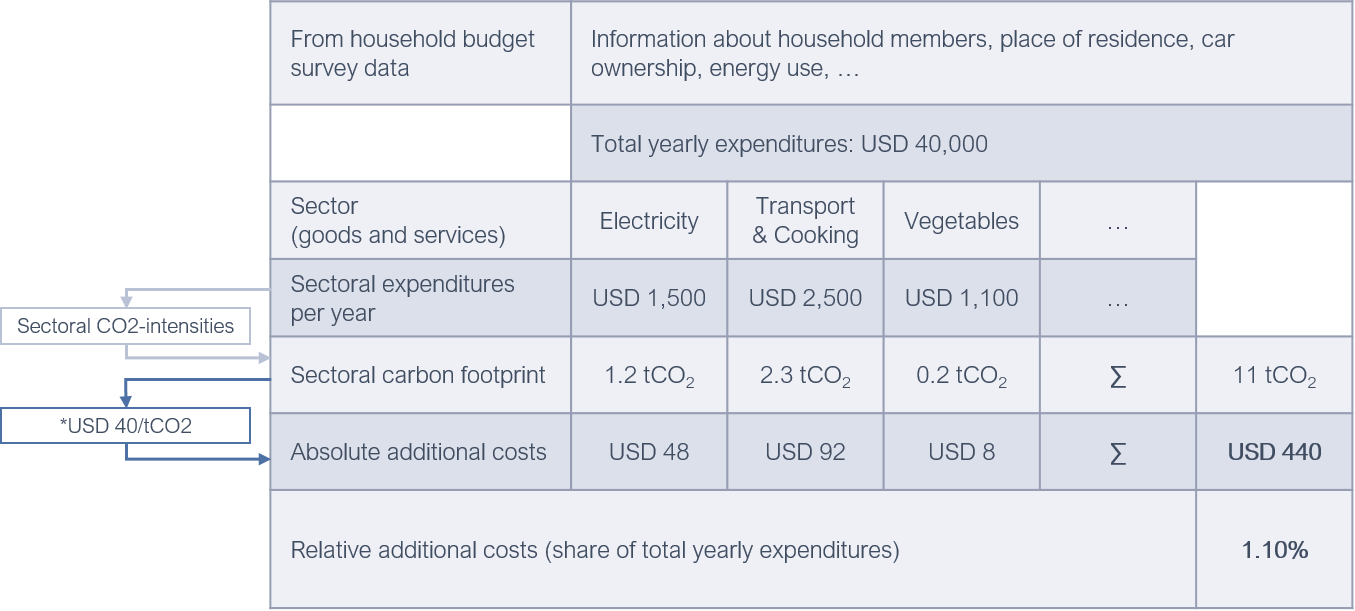1355x611 pixels.
Task: Select the Transport & Cooking header cell
Action: pos(805,221)
